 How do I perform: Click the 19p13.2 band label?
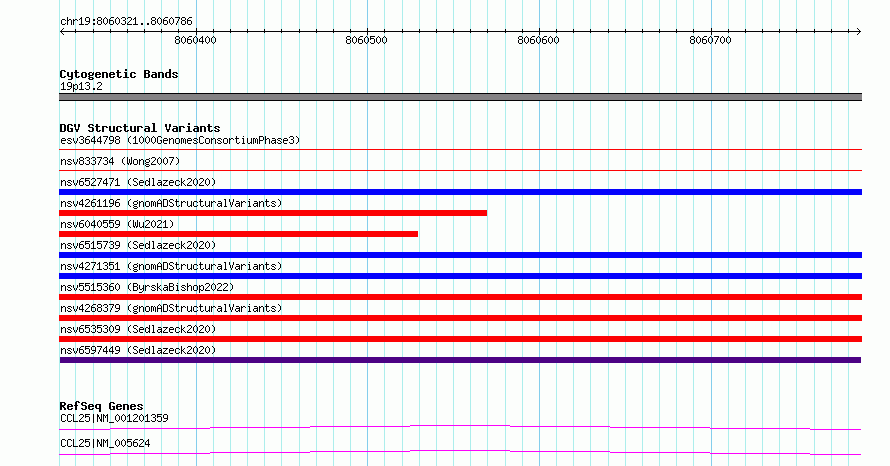81,86
